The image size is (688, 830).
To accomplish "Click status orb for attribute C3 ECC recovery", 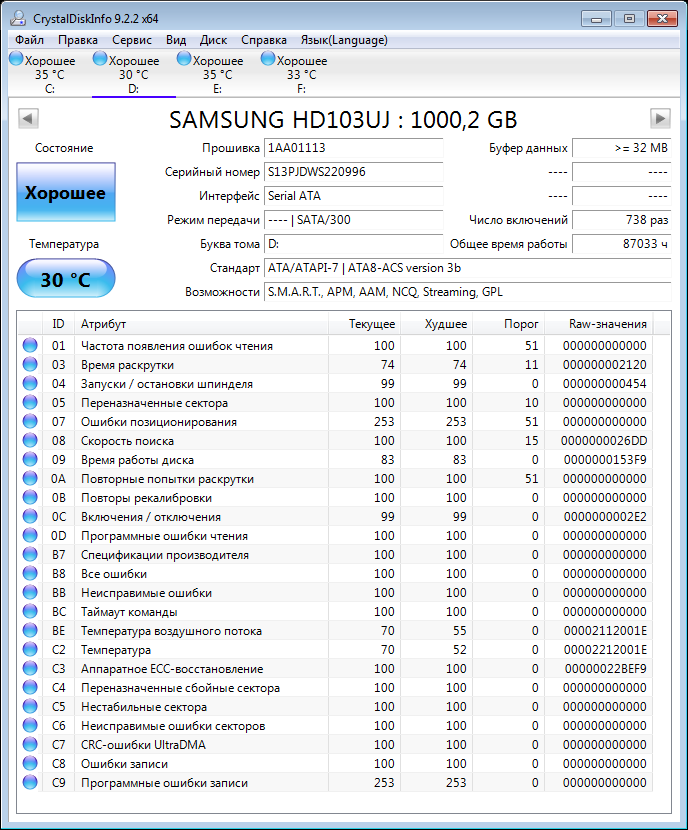I will pyautogui.click(x=30, y=669).
